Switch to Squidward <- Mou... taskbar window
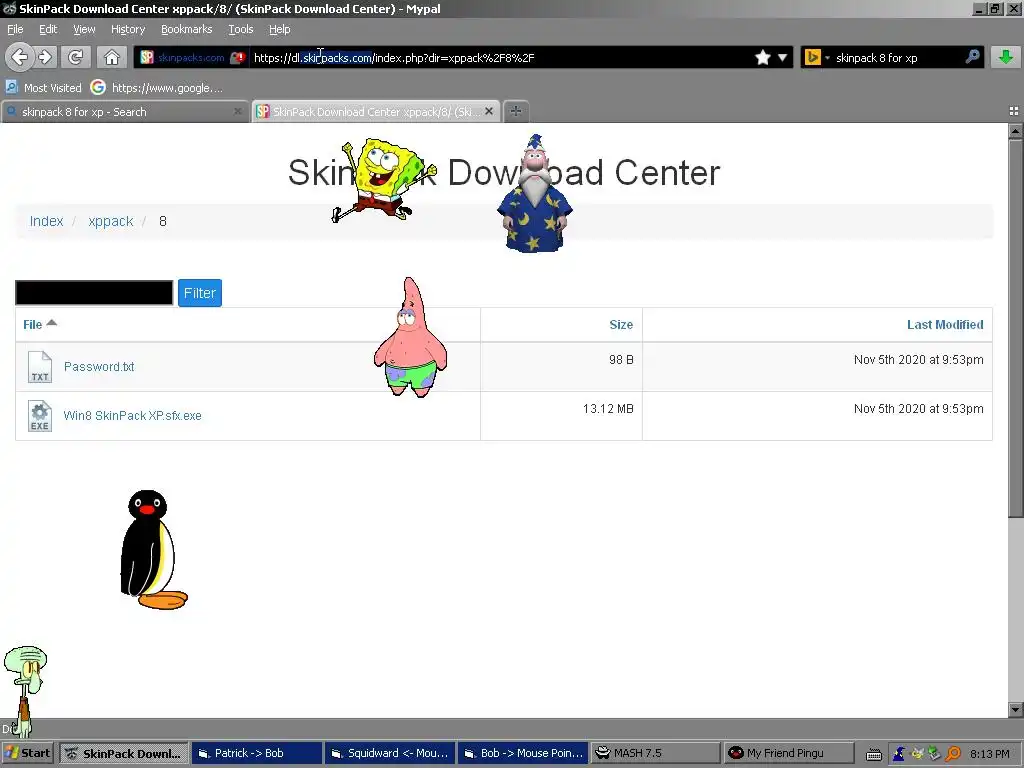The image size is (1024, 768). coord(389,753)
